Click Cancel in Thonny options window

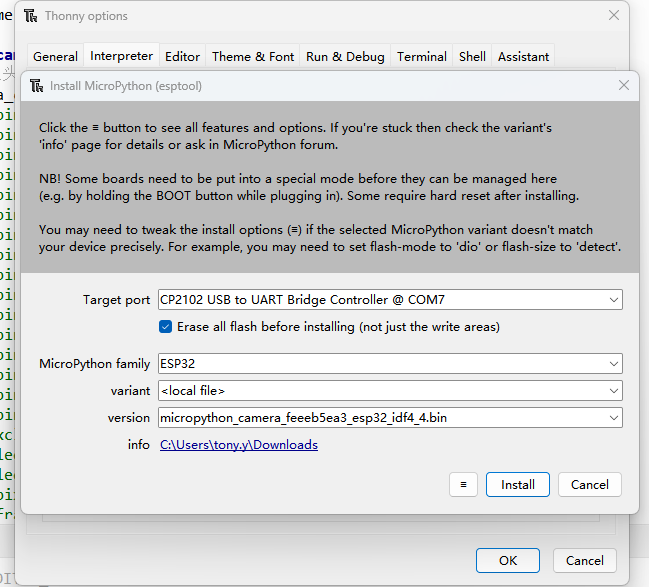(584, 561)
